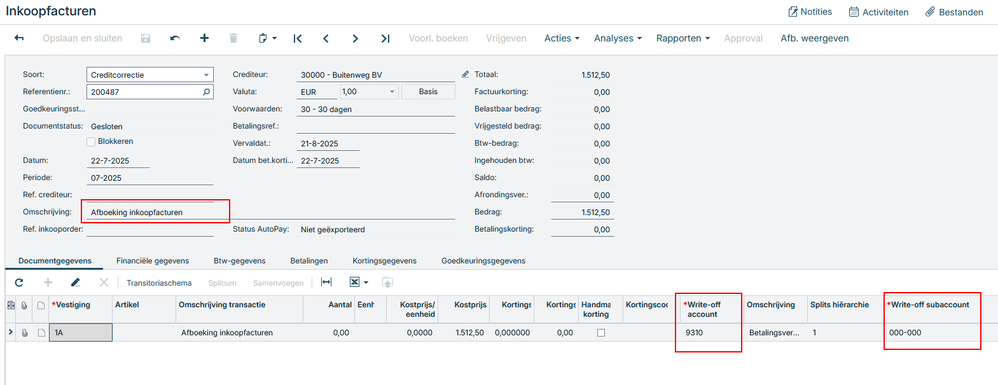Open Bestanden attachments
Screen dimensions: 998x385
954,11
